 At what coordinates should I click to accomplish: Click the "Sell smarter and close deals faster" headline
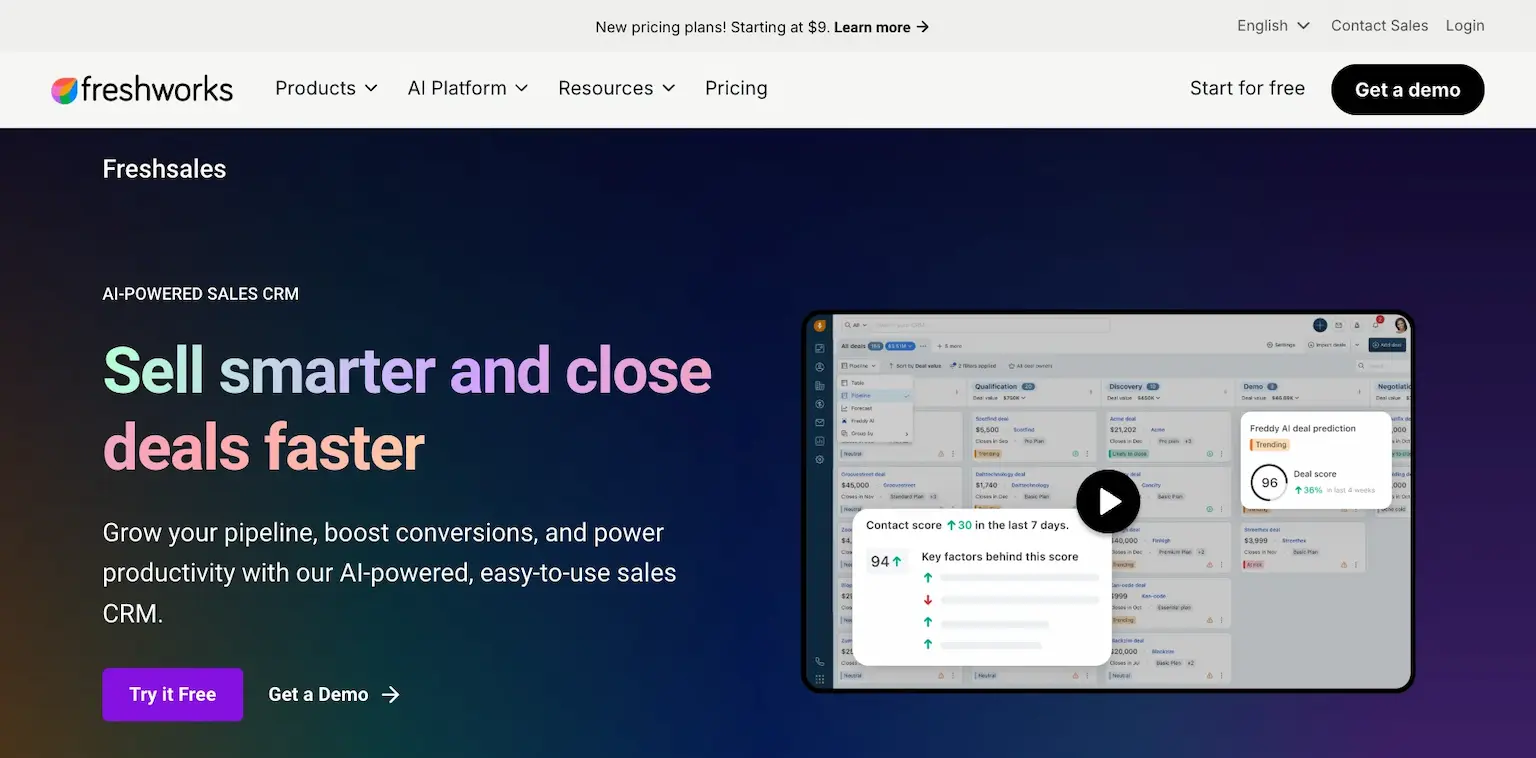click(x=407, y=408)
